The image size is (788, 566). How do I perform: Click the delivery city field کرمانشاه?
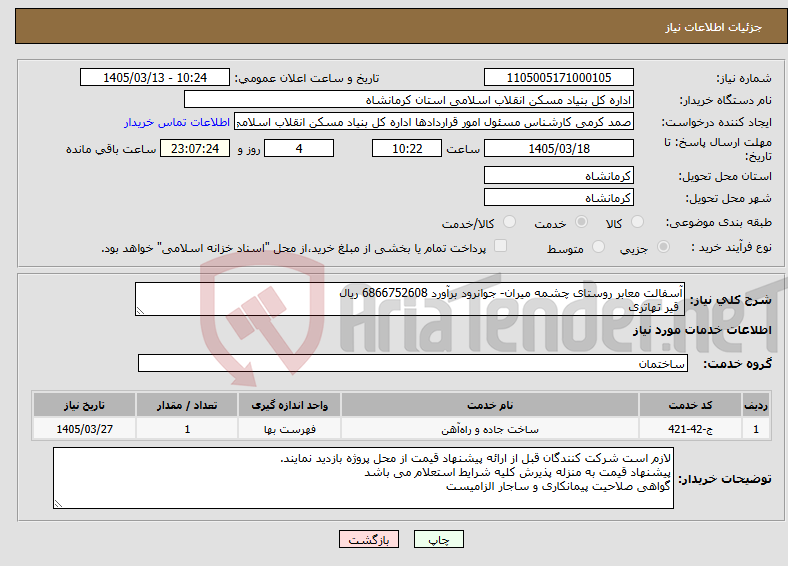pyautogui.click(x=559, y=198)
